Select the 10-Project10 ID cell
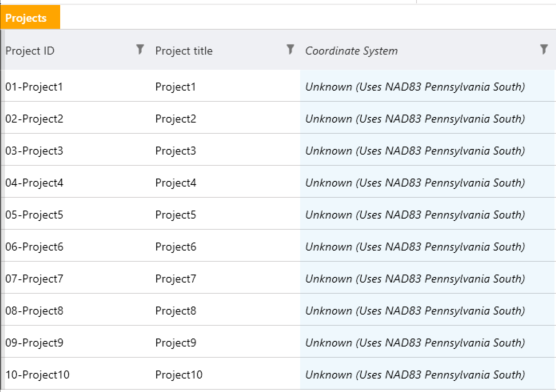The image size is (556, 392). pyautogui.click(x=76, y=374)
